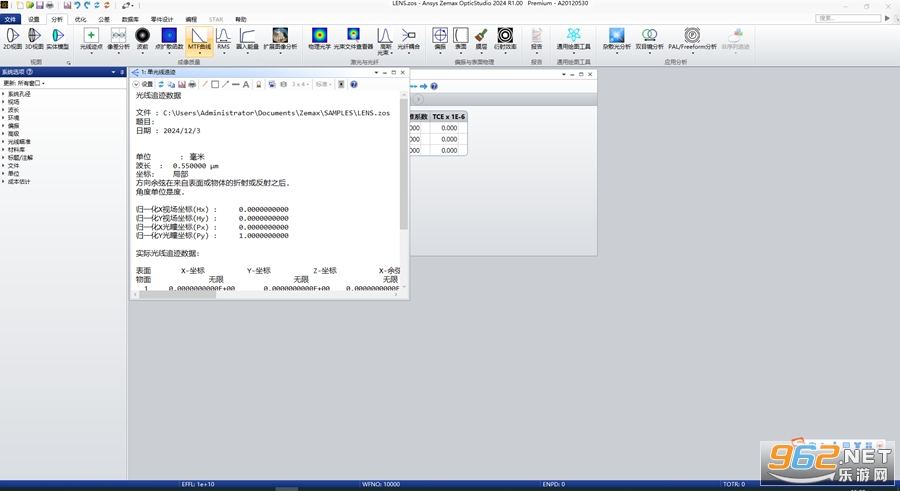Select the file path line ending LENS.zos

pyautogui.click(x=263, y=113)
